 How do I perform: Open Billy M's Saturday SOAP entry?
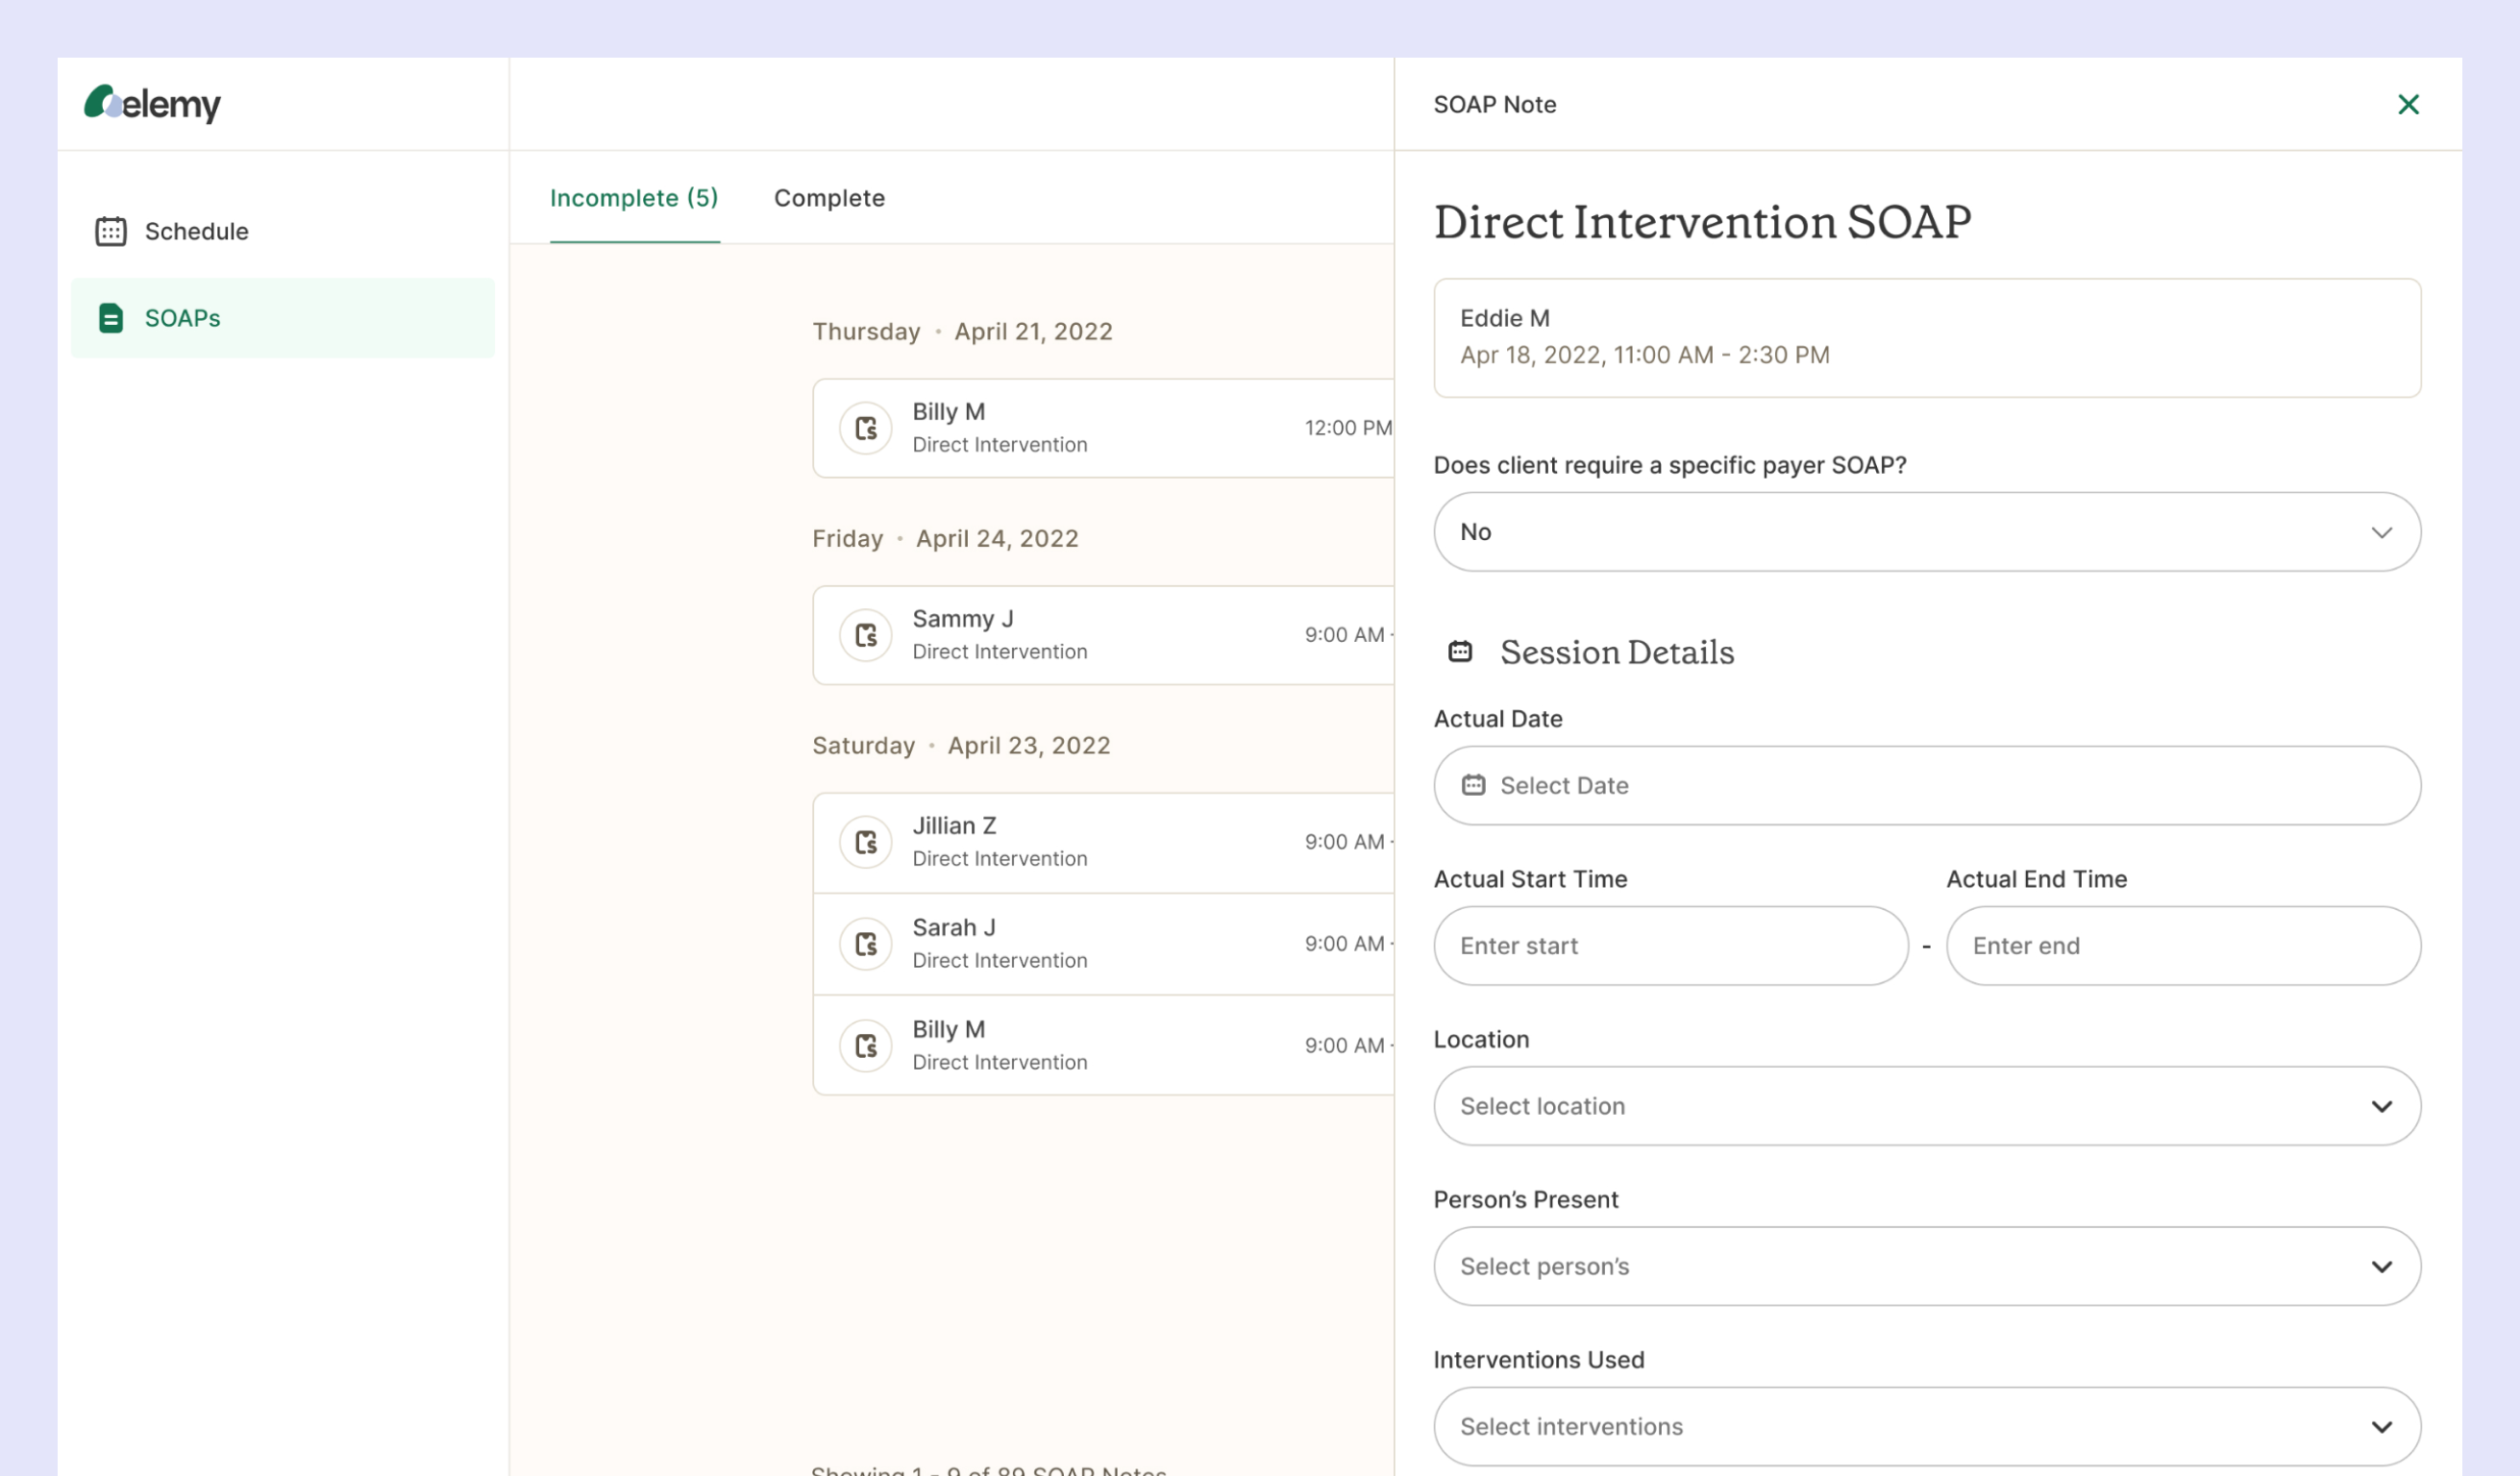1100,1045
